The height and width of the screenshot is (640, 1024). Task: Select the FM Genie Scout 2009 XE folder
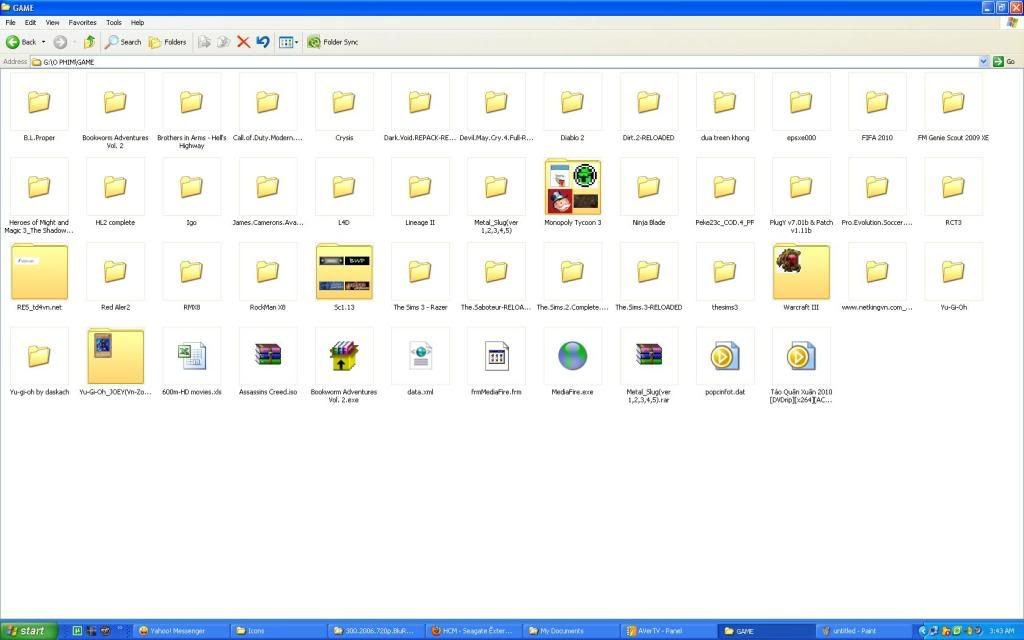(953, 108)
